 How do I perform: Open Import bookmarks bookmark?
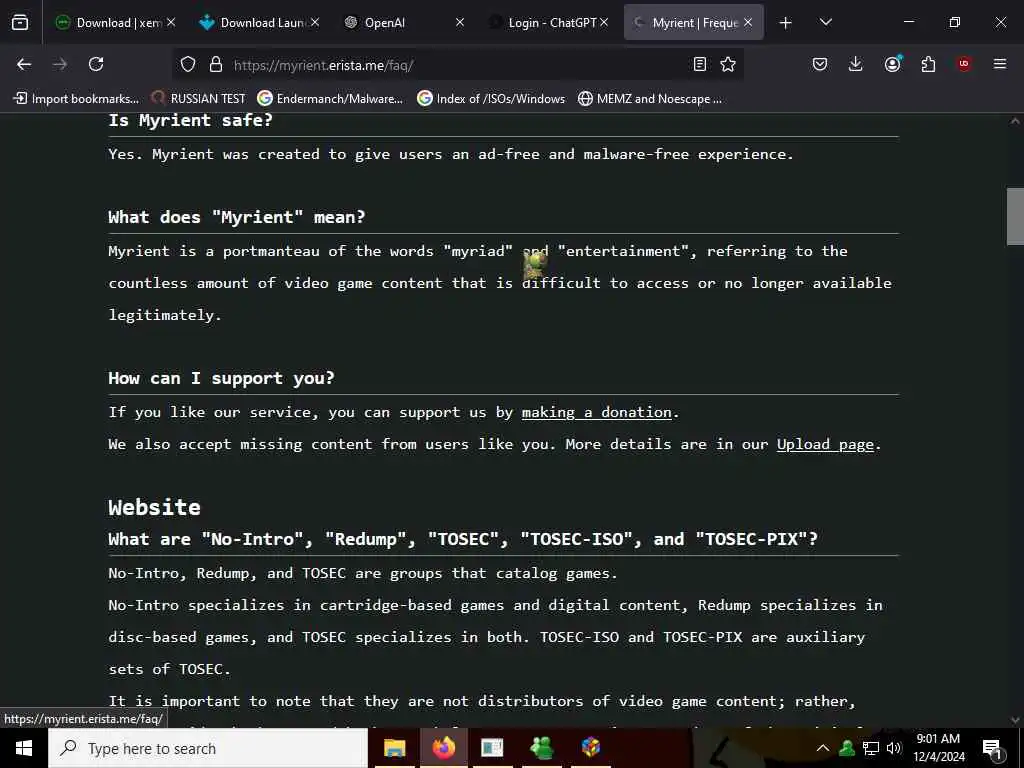tap(76, 99)
